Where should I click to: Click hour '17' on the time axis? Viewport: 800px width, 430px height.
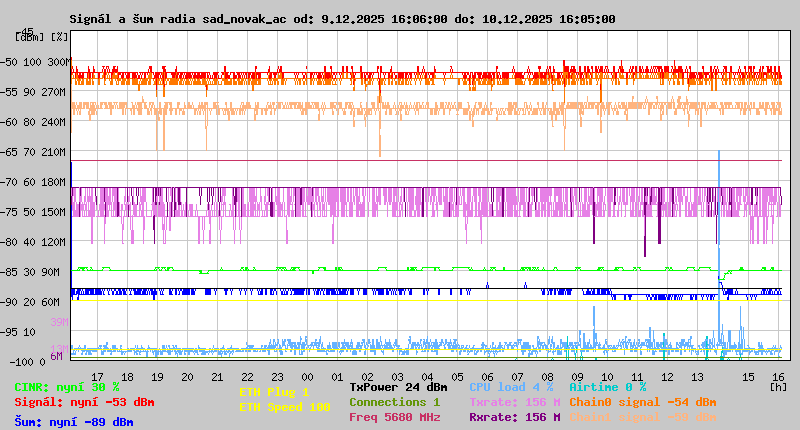click(x=97, y=377)
